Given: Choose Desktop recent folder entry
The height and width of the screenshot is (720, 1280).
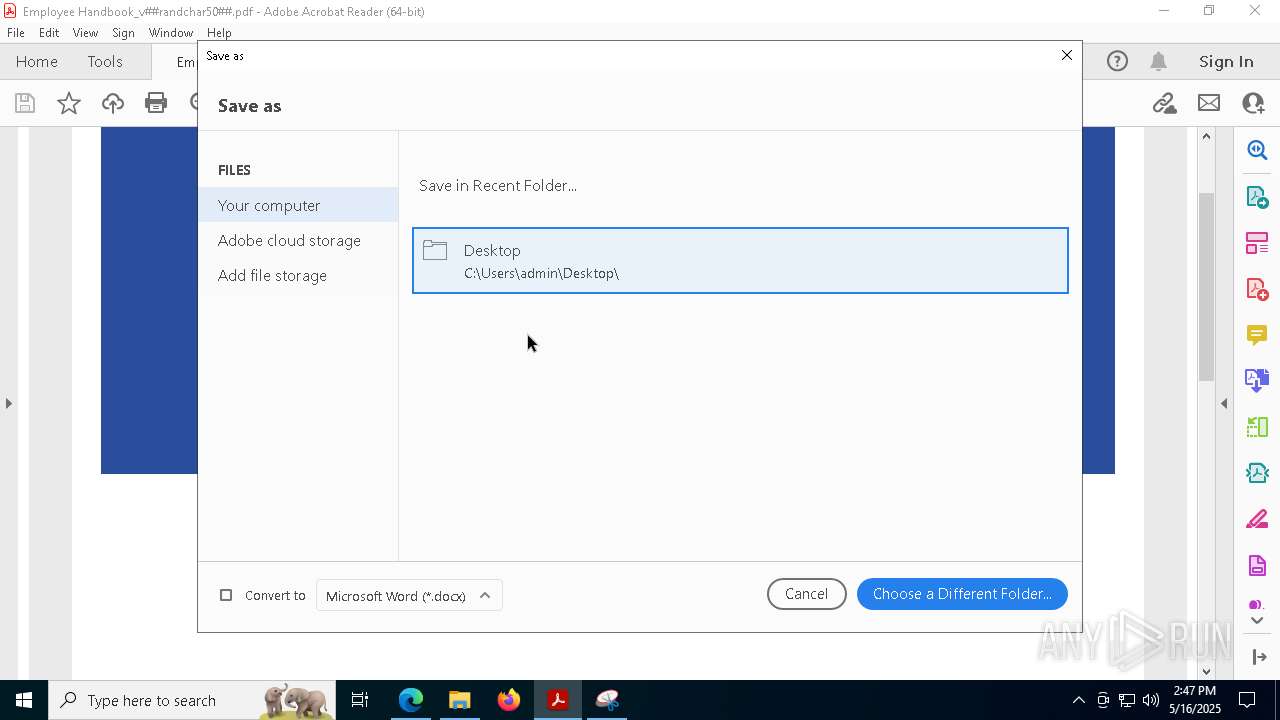Looking at the screenshot, I should (x=740, y=261).
